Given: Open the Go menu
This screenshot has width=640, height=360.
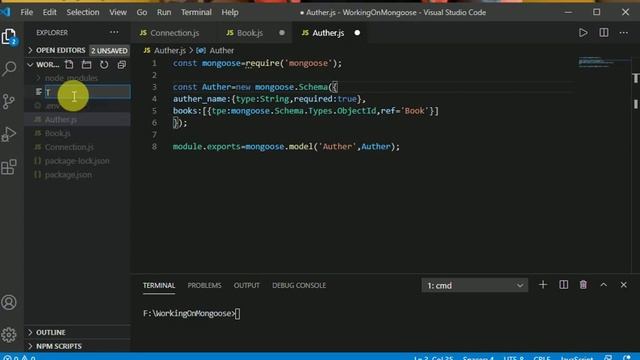Looking at the screenshot, I should point(142,12).
